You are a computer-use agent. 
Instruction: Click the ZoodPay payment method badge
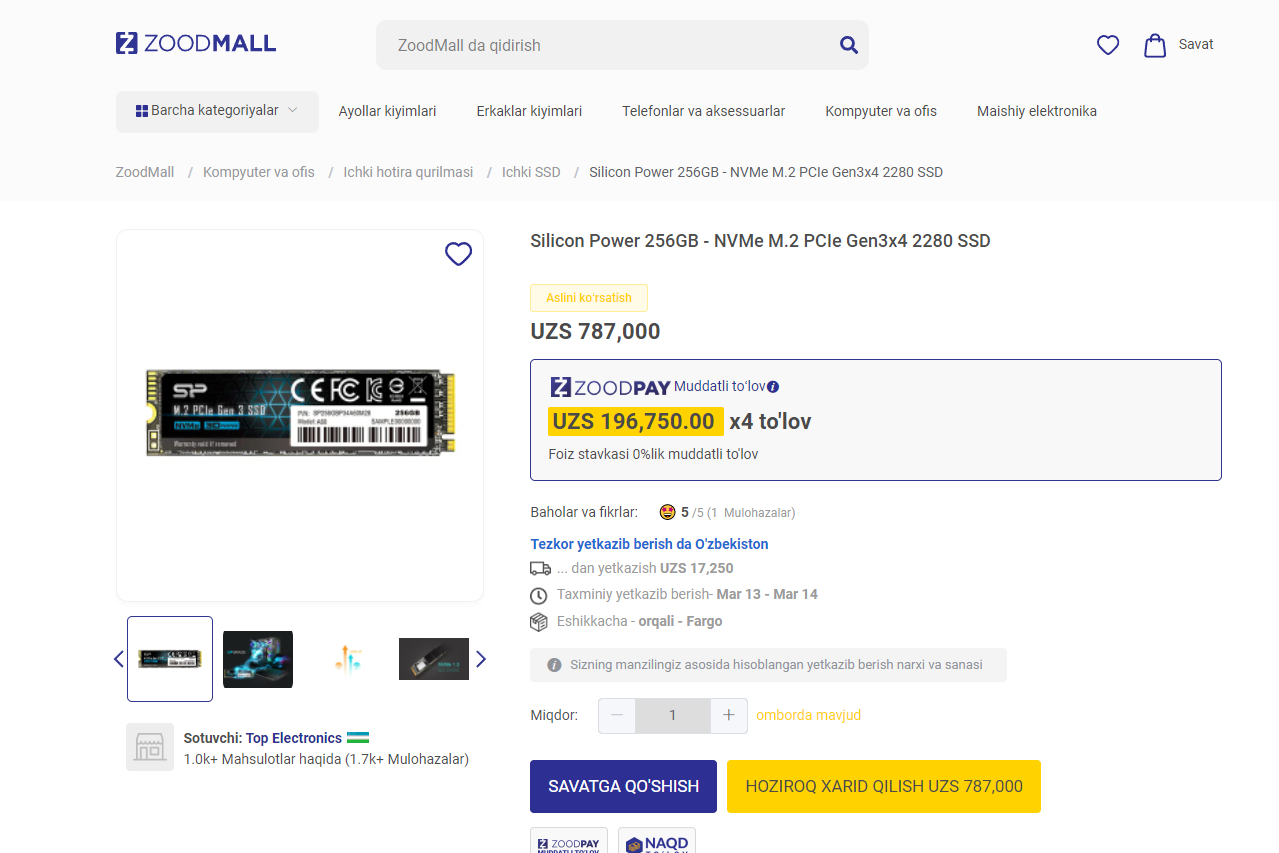pyautogui.click(x=569, y=841)
